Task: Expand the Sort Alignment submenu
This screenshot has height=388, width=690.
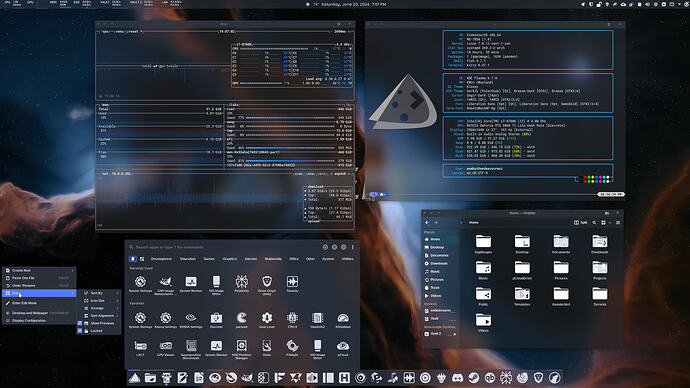Action: pyautogui.click(x=99, y=315)
